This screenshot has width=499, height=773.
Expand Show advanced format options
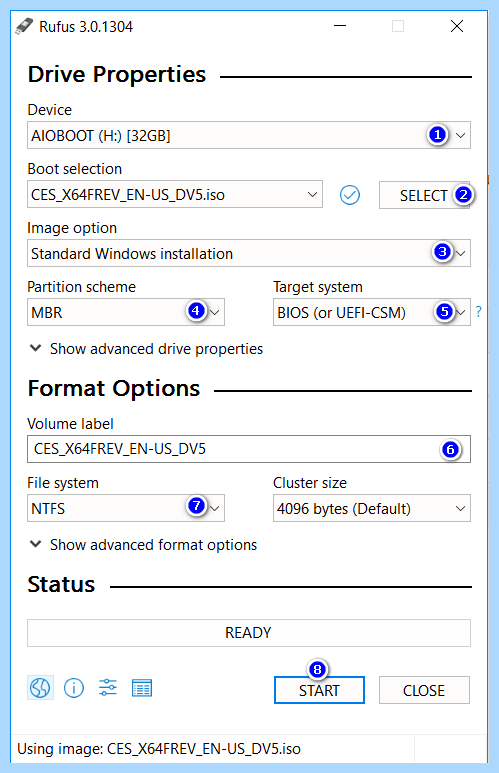(143, 545)
